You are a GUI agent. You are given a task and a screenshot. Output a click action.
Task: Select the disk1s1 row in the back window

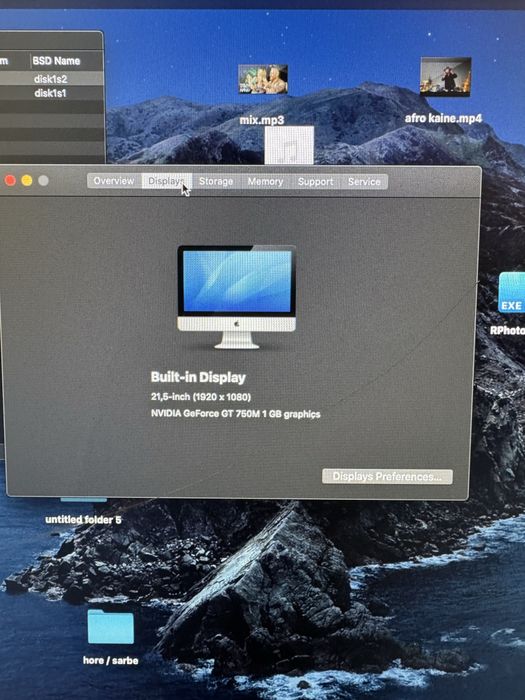[x=51, y=93]
